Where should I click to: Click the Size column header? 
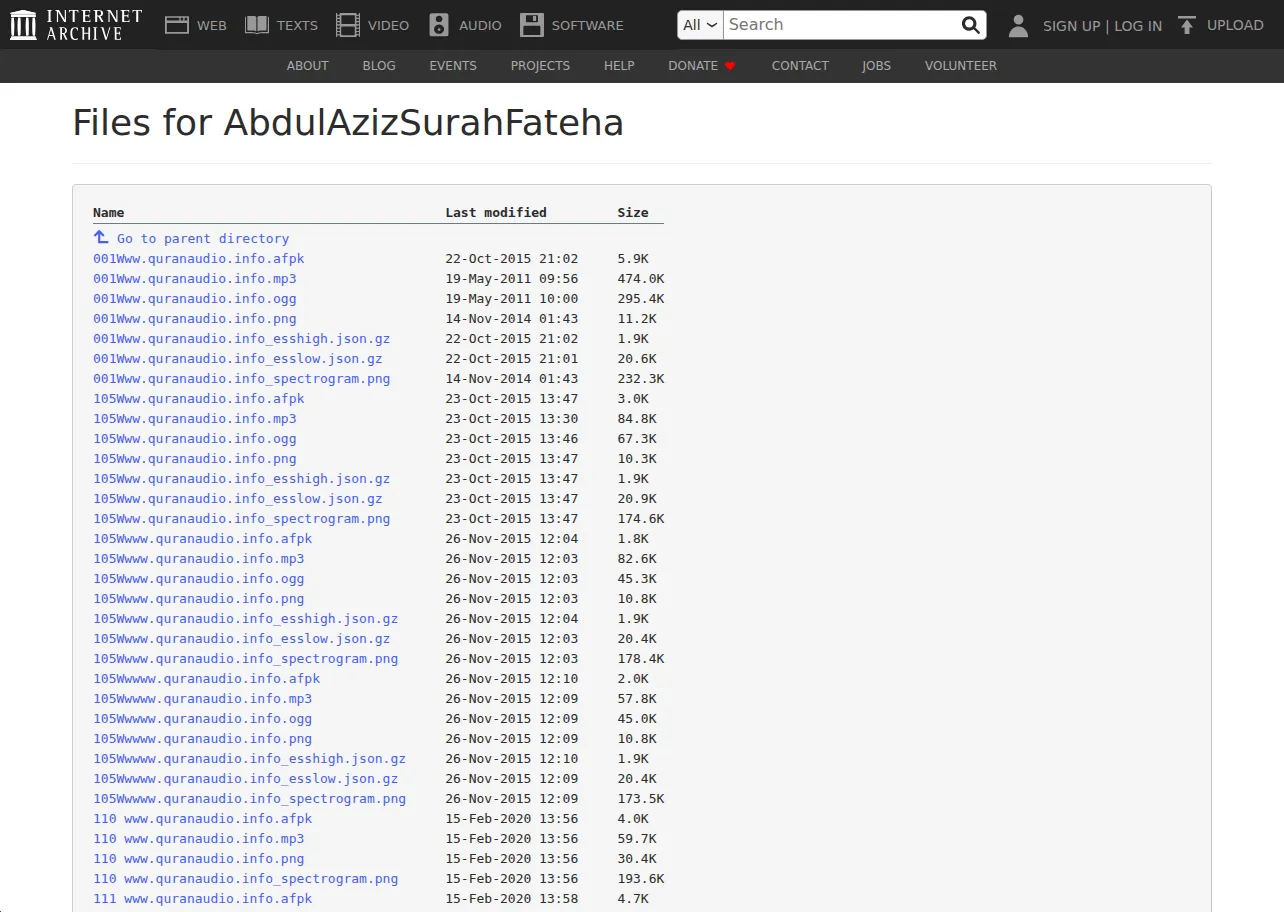633,213
